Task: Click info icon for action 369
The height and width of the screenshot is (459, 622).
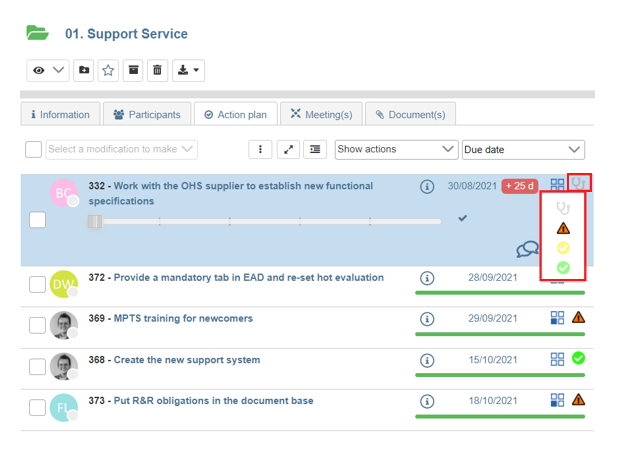Action: 427,319
